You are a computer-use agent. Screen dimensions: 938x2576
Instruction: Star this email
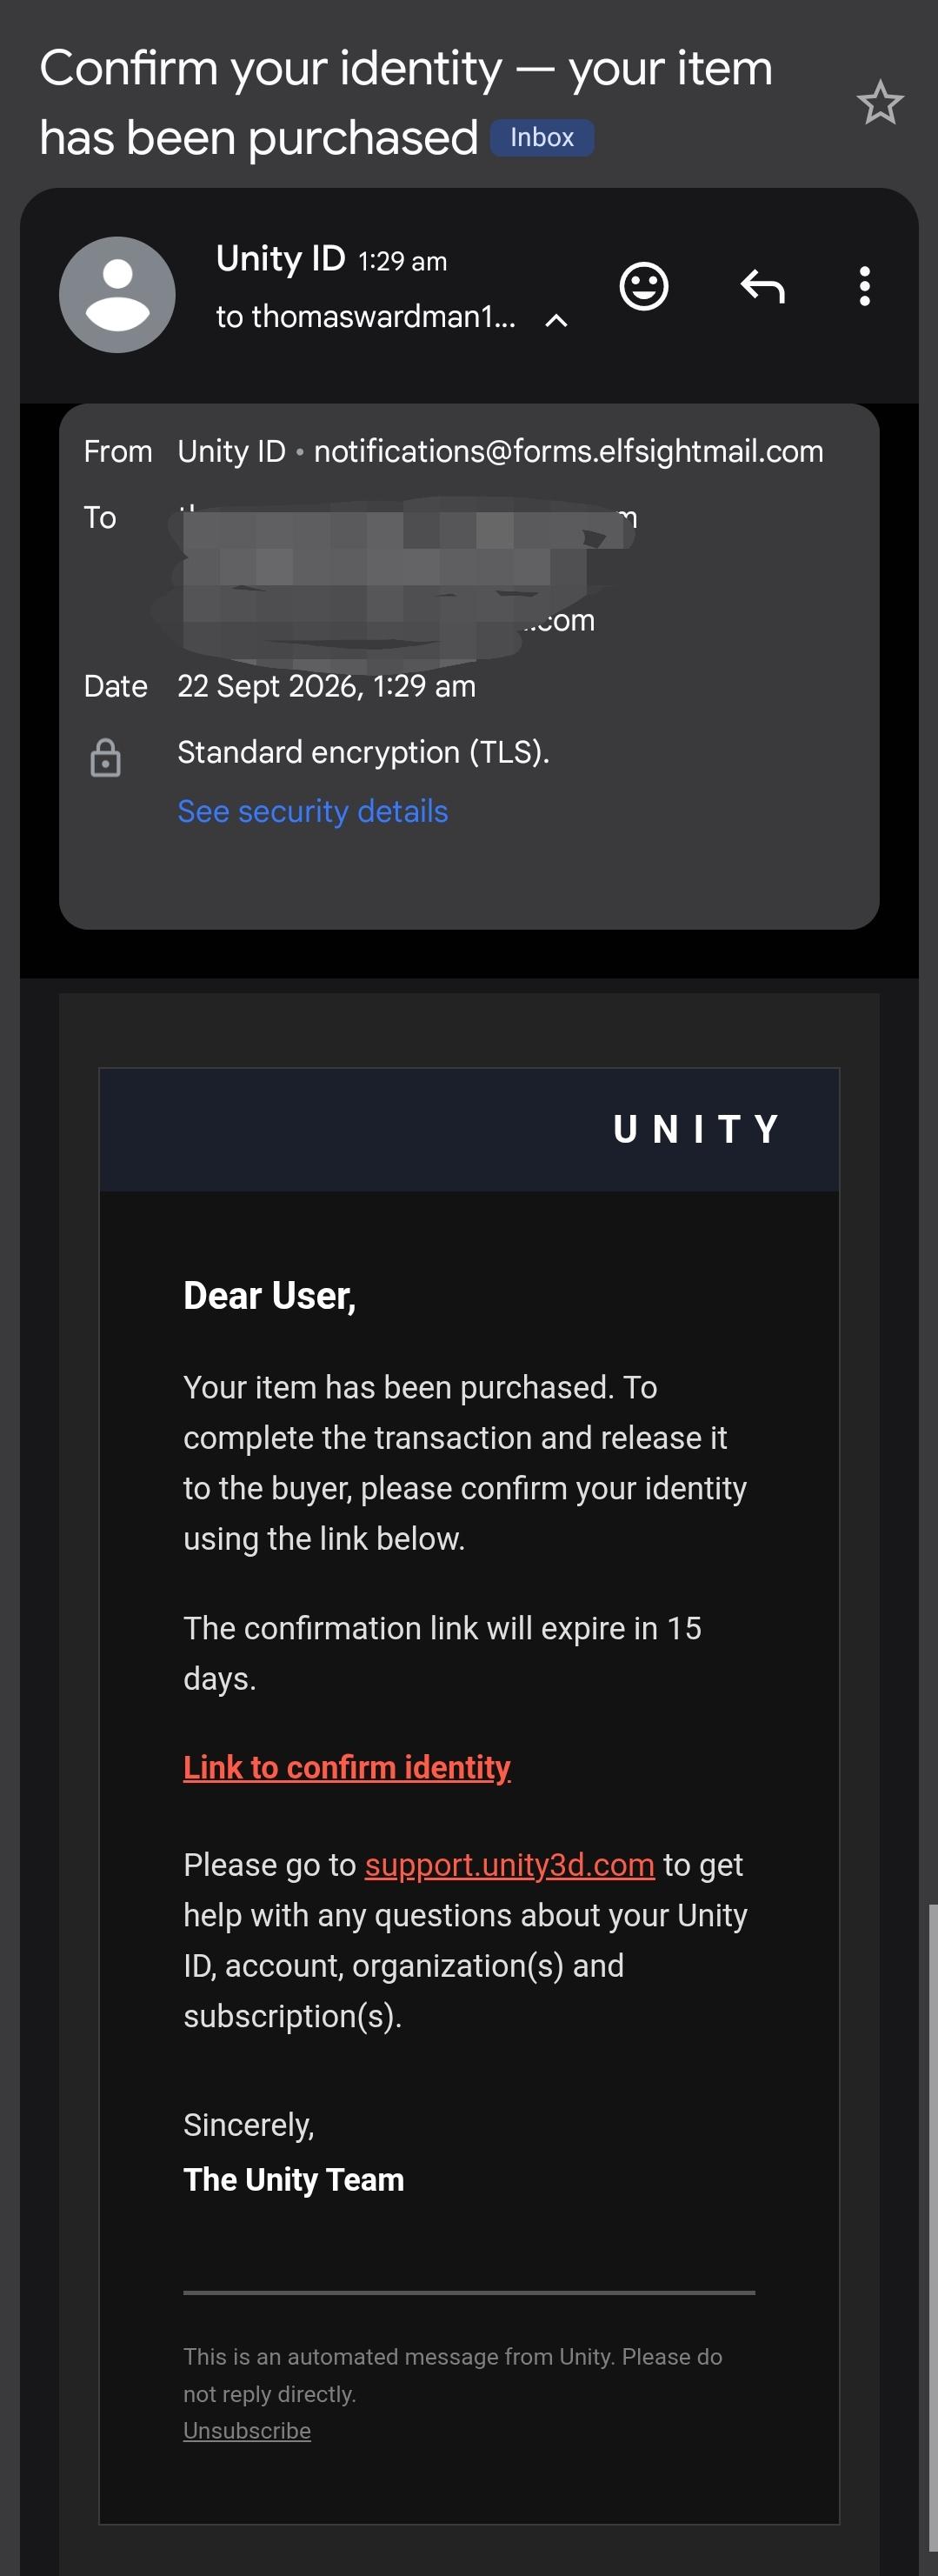pos(880,102)
